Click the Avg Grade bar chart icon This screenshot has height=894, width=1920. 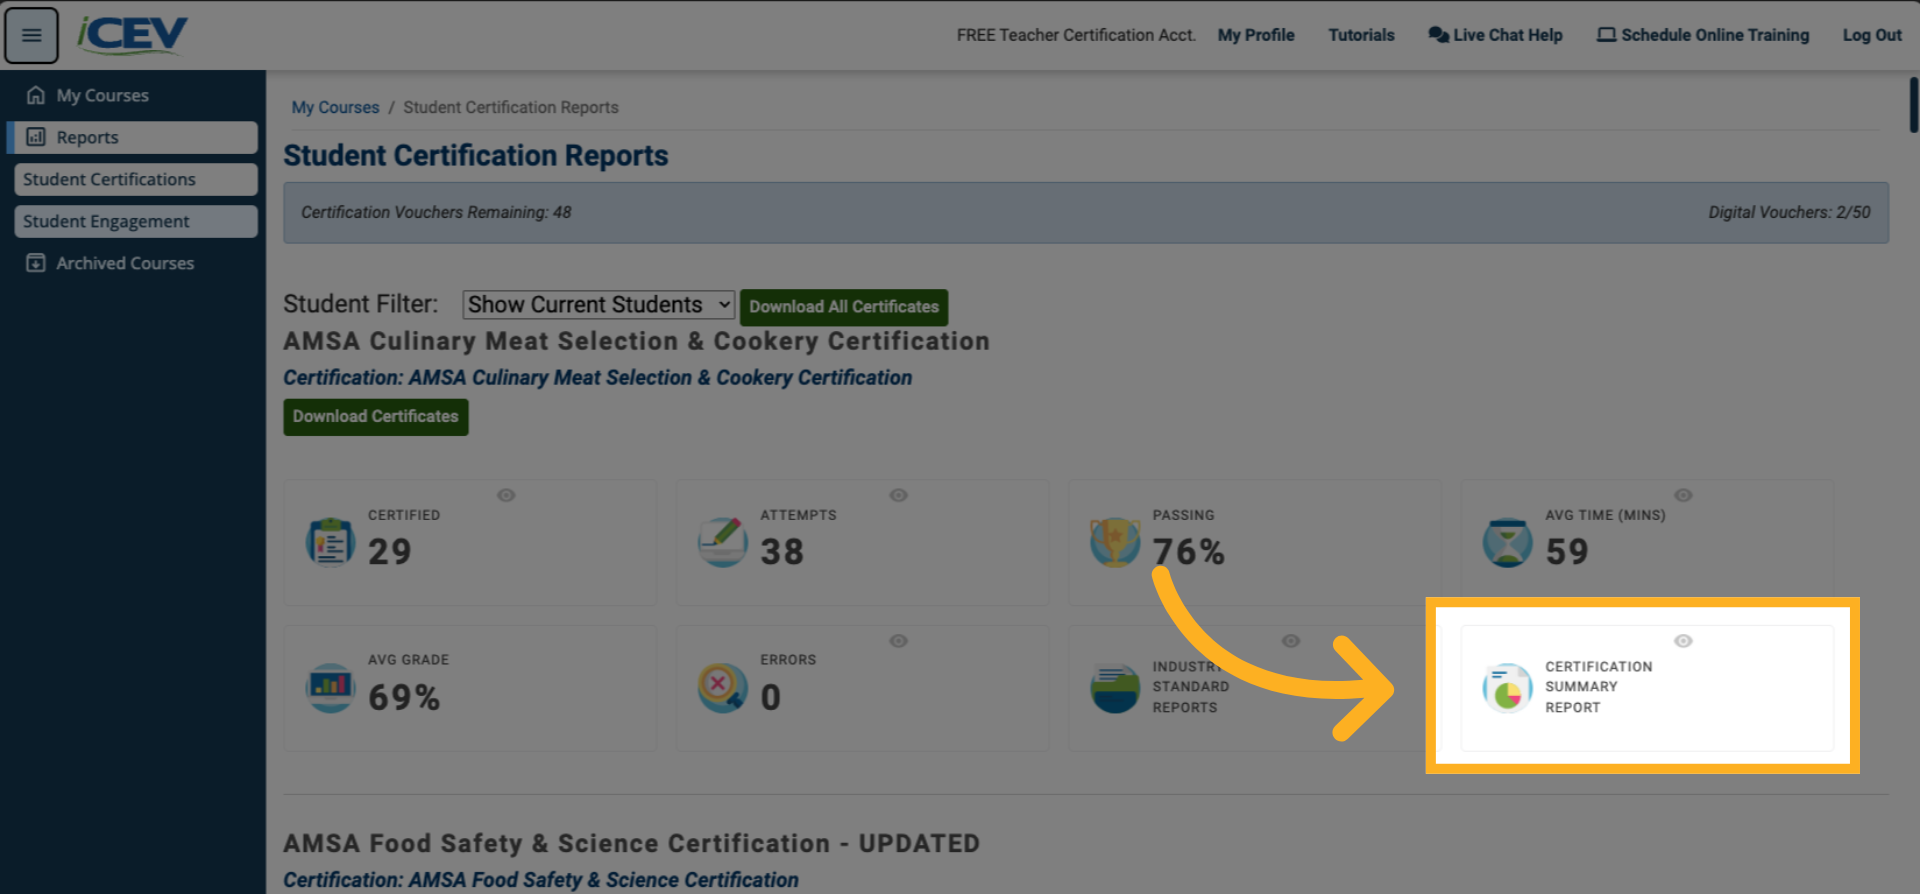pyautogui.click(x=330, y=688)
